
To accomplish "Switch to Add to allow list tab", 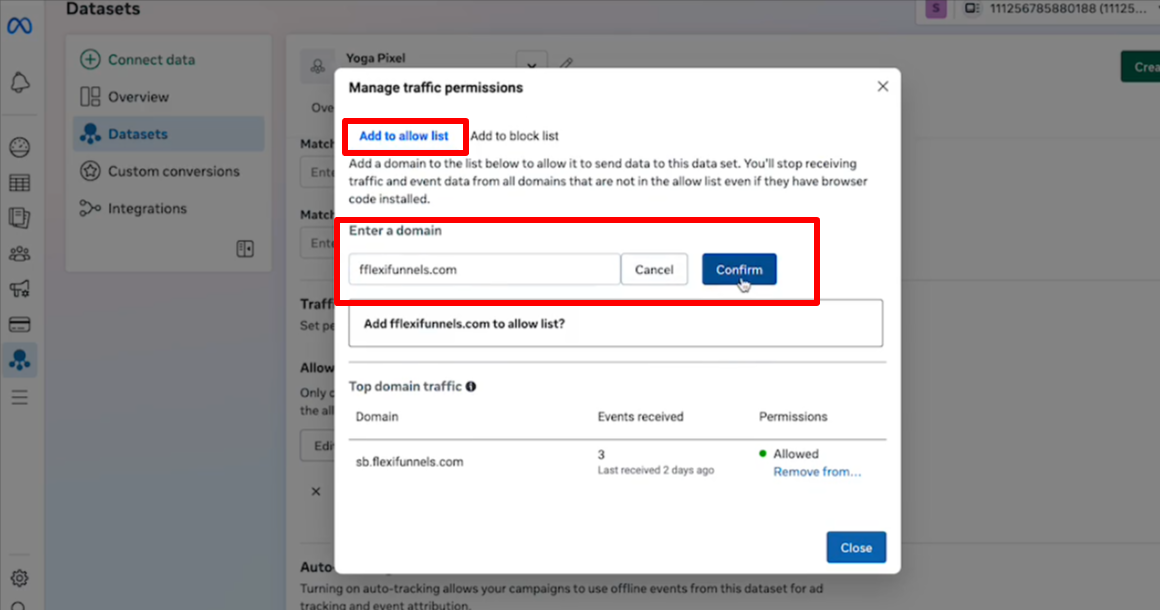I will pyautogui.click(x=404, y=136).
